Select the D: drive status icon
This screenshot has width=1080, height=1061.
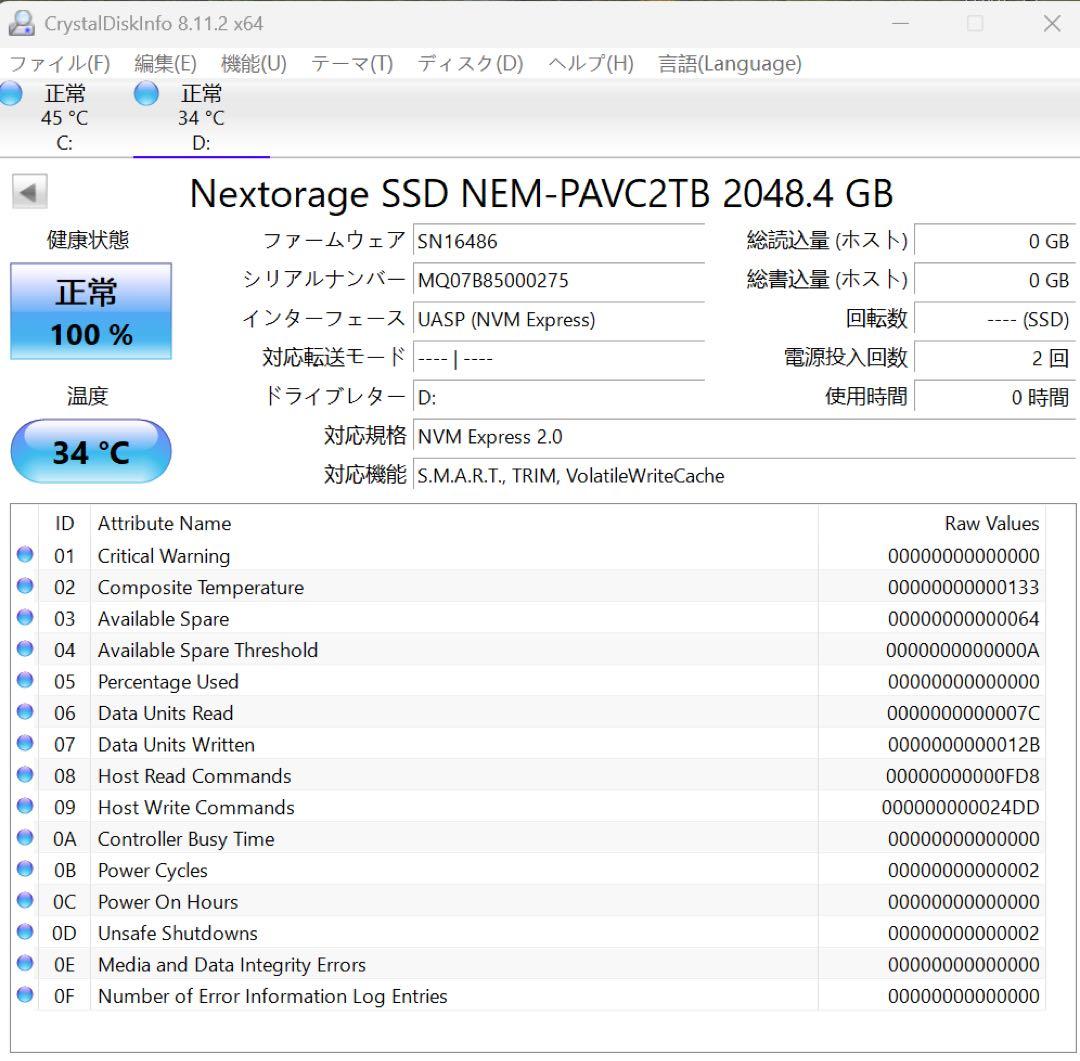pyautogui.click(x=146, y=93)
